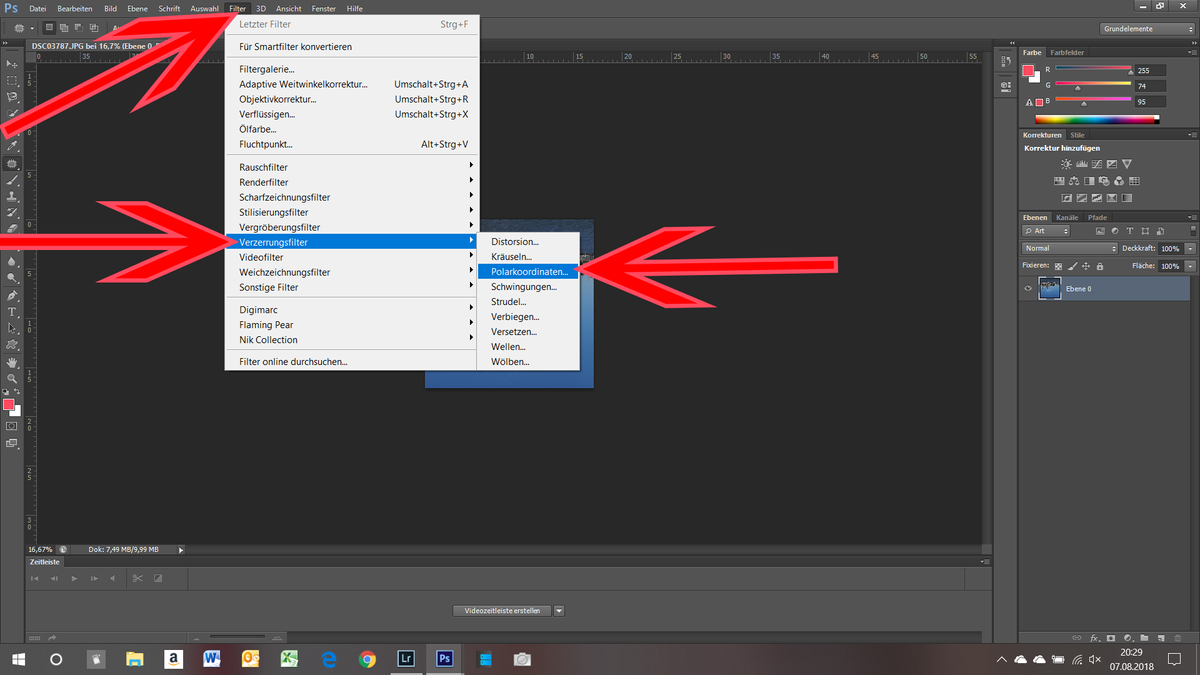Click the Play button in the Zeitleiste panel
The image size is (1200, 675).
click(x=74, y=578)
